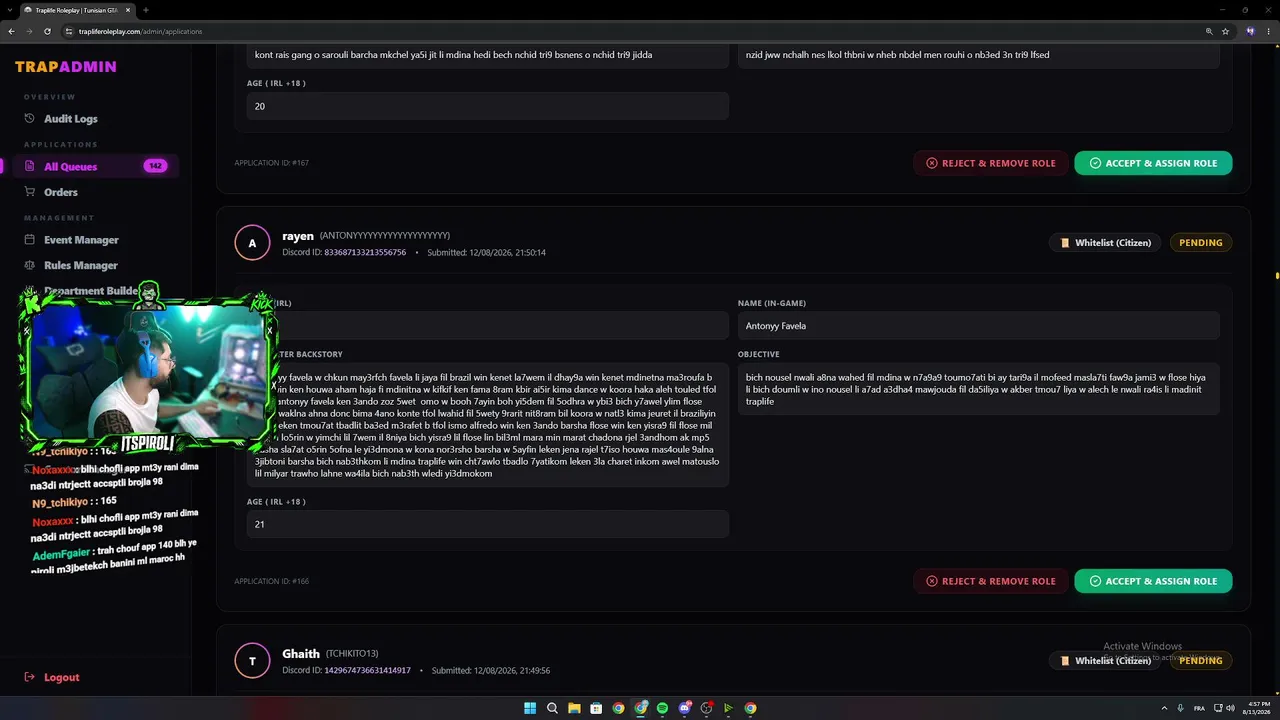Click the APPLICATION ID: #166 text

point(271,581)
